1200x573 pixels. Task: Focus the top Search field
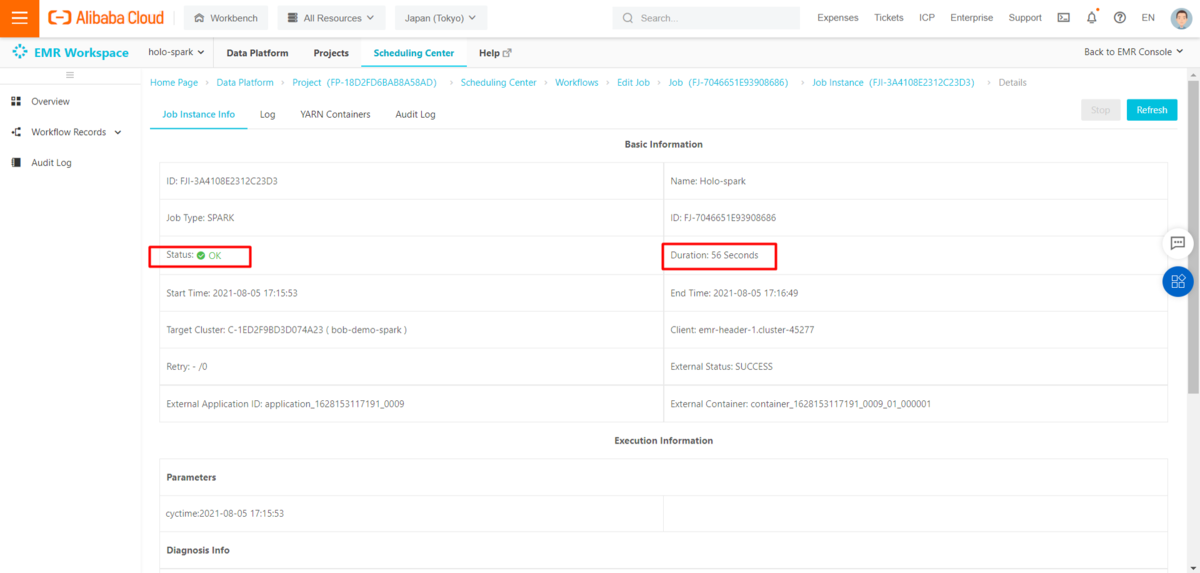tap(706, 18)
